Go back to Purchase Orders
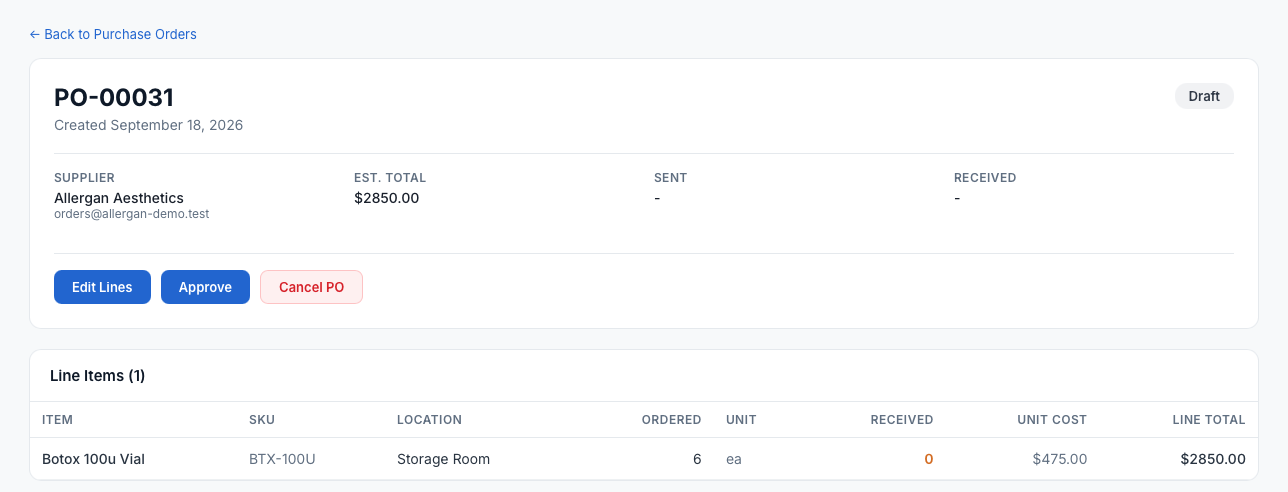The width and height of the screenshot is (1288, 492). pyautogui.click(x=113, y=34)
